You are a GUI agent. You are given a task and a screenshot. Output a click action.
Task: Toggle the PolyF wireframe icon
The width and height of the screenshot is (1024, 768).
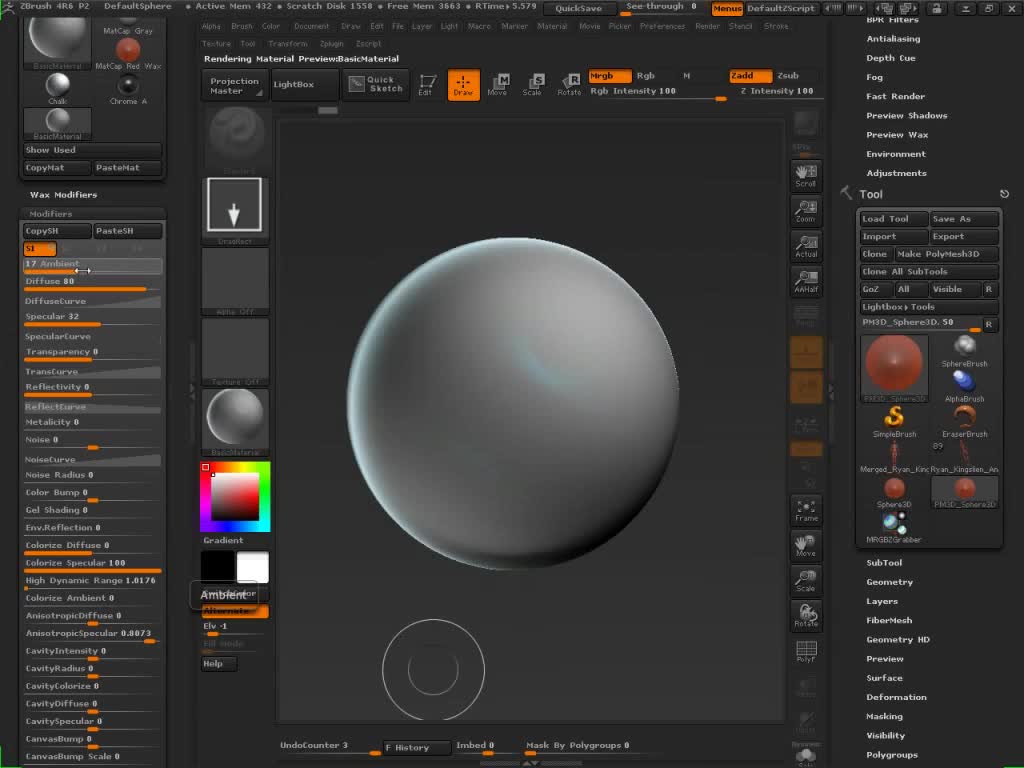tap(806, 651)
